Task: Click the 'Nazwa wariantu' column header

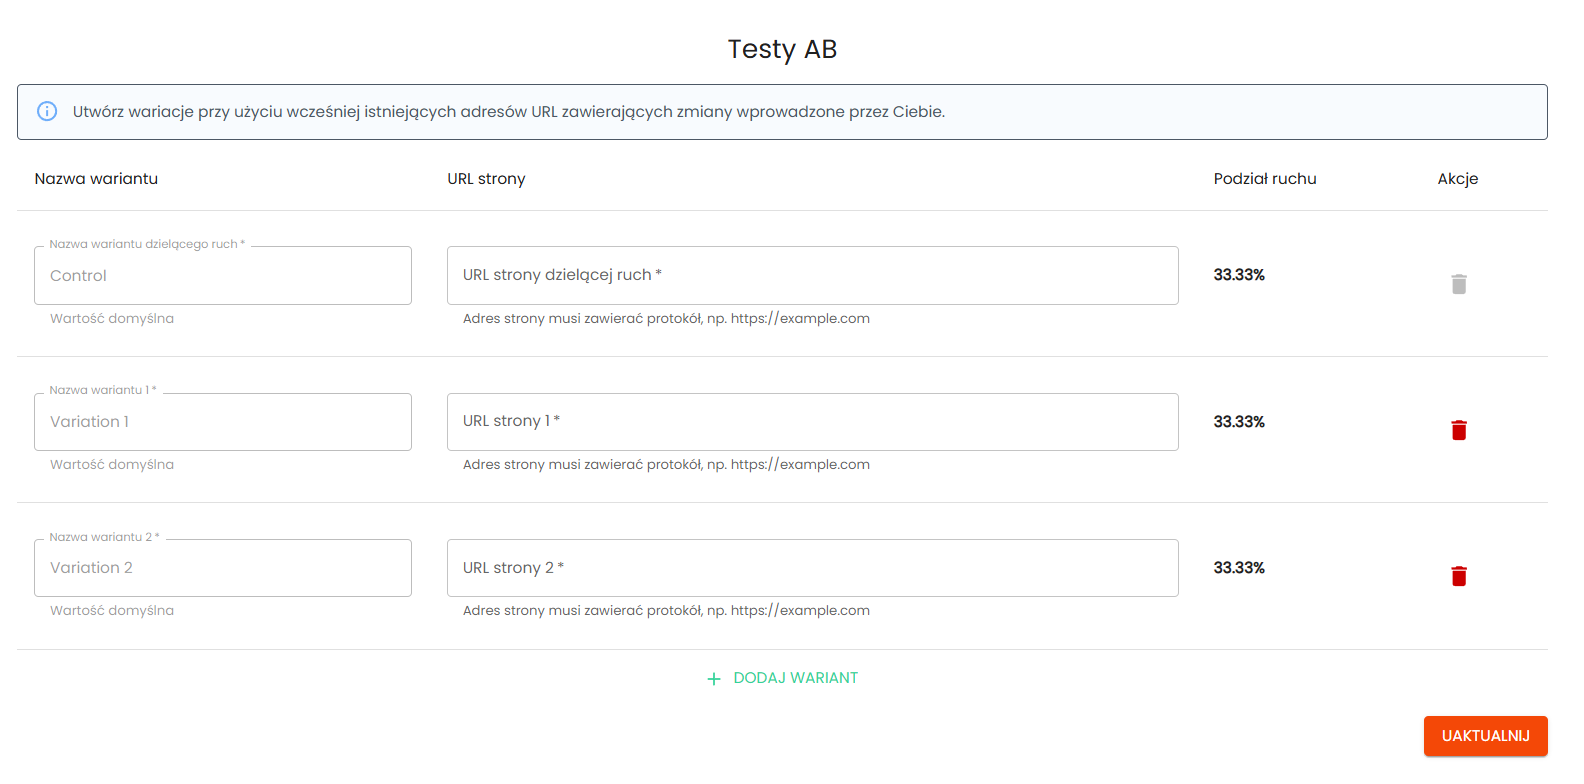Action: 96,179
